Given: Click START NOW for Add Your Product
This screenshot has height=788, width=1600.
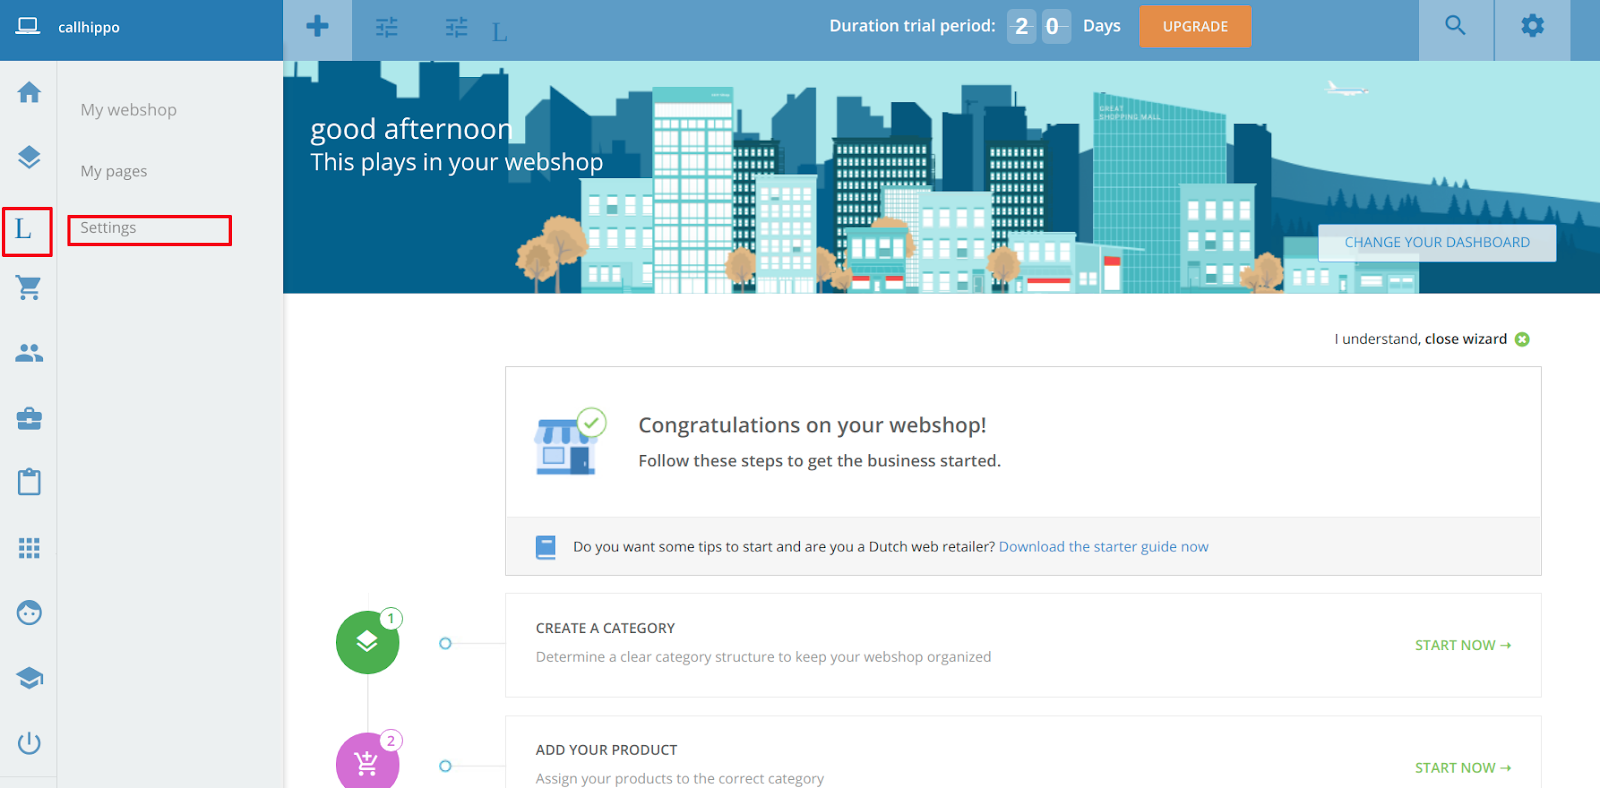Looking at the screenshot, I should [x=1463, y=768].
